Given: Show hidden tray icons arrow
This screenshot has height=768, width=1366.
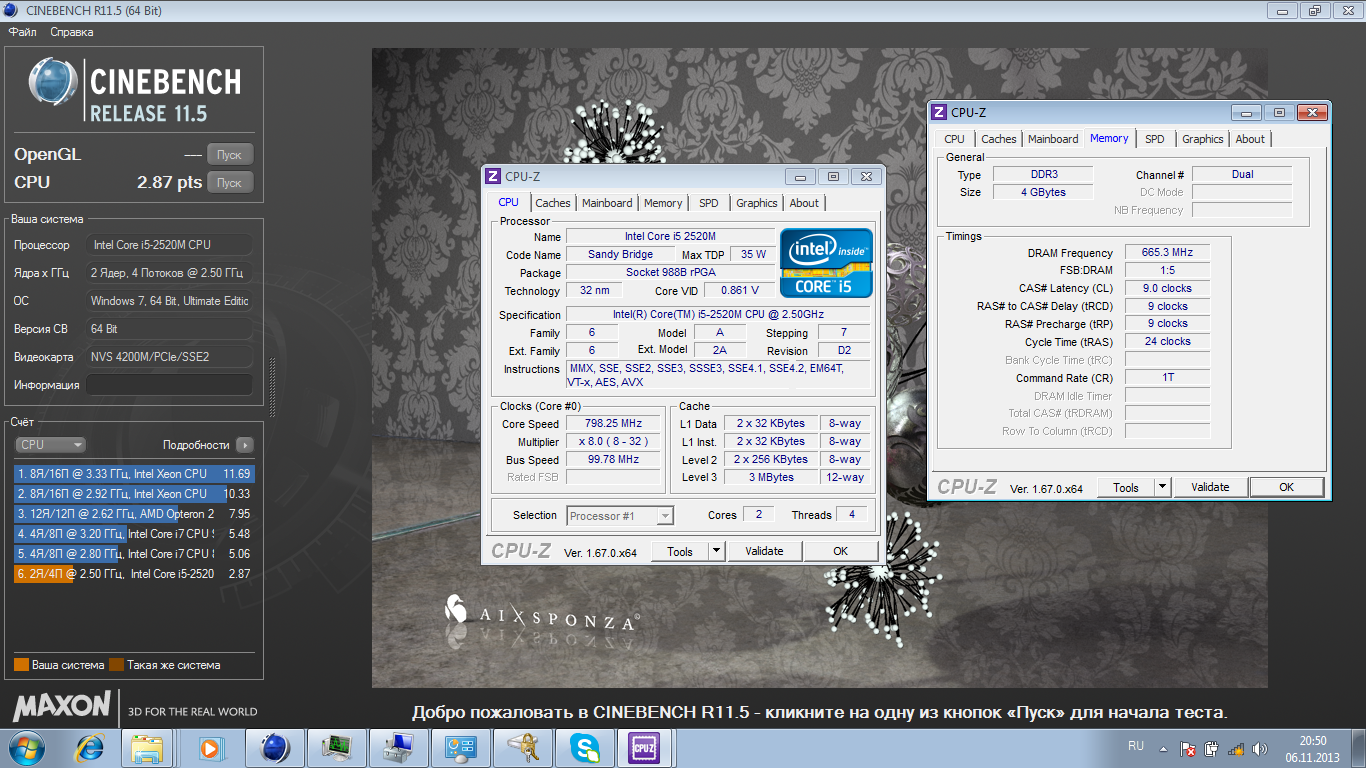Looking at the screenshot, I should 1165,748.
